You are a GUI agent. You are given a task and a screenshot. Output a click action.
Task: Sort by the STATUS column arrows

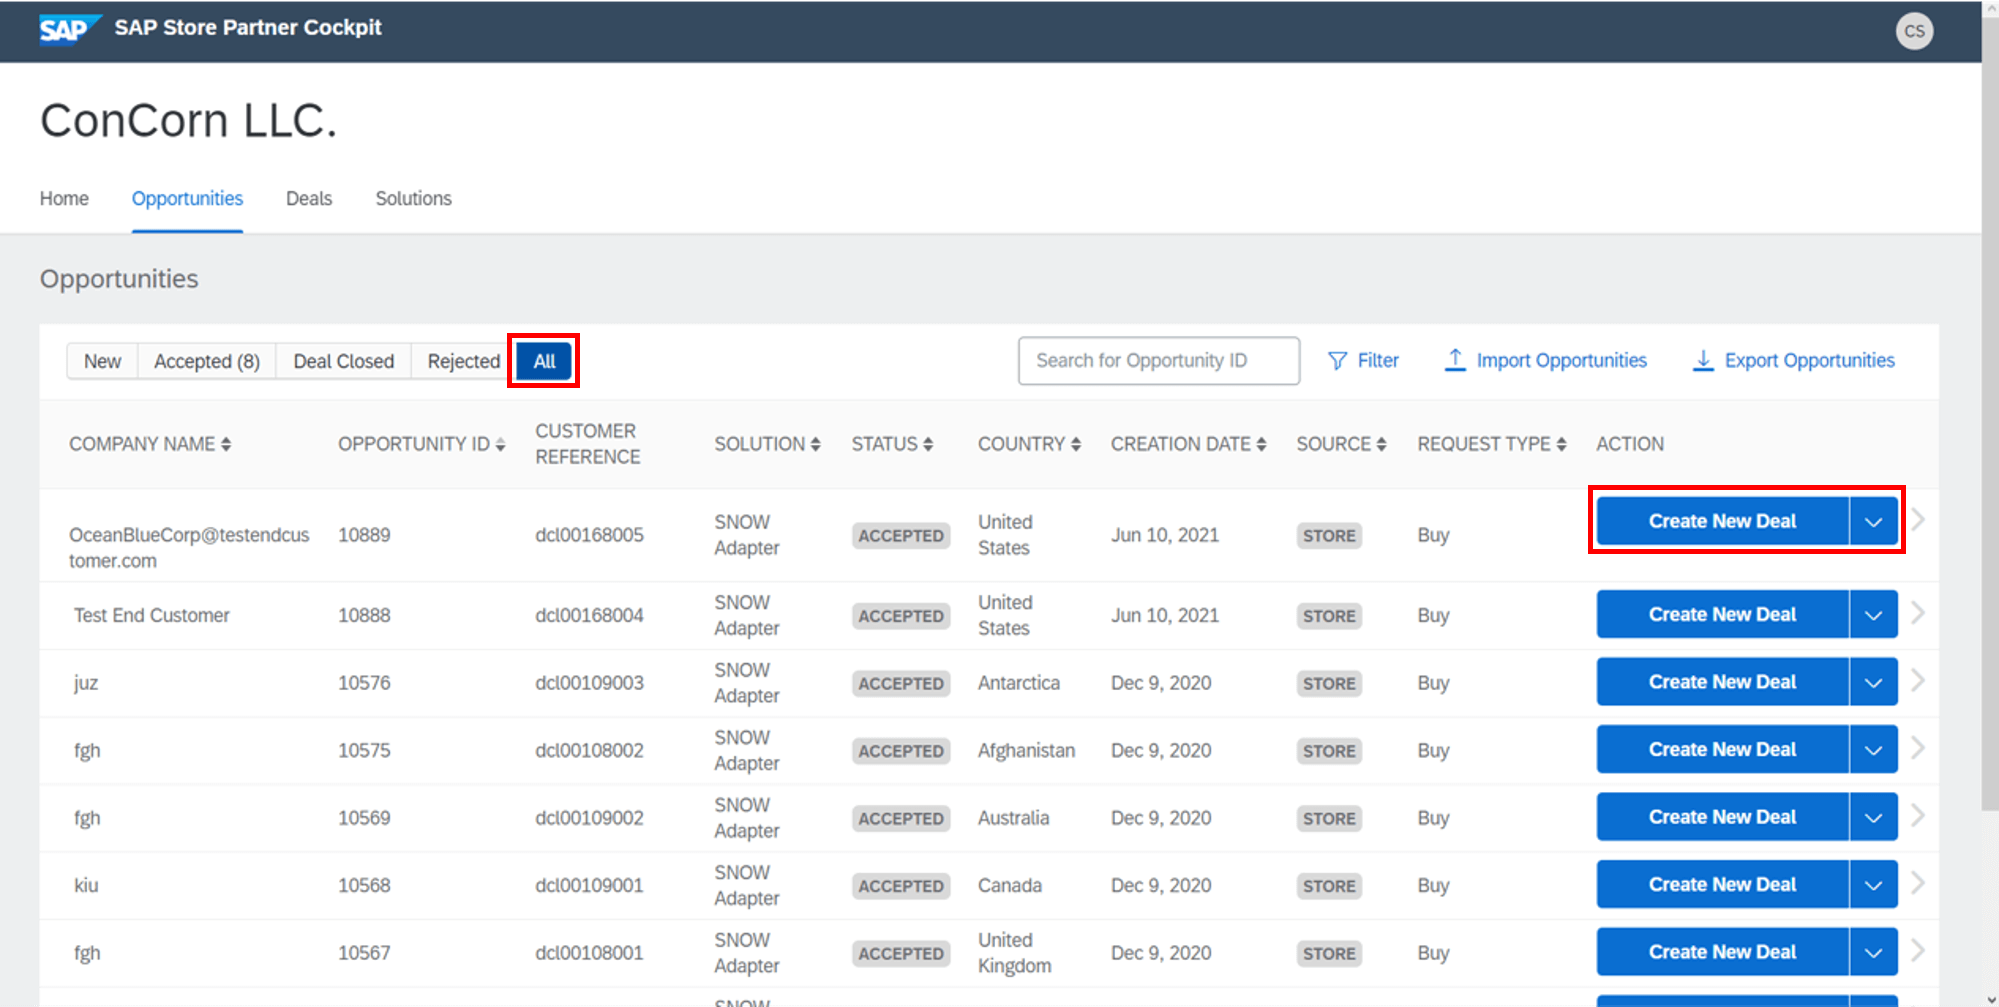click(x=929, y=443)
